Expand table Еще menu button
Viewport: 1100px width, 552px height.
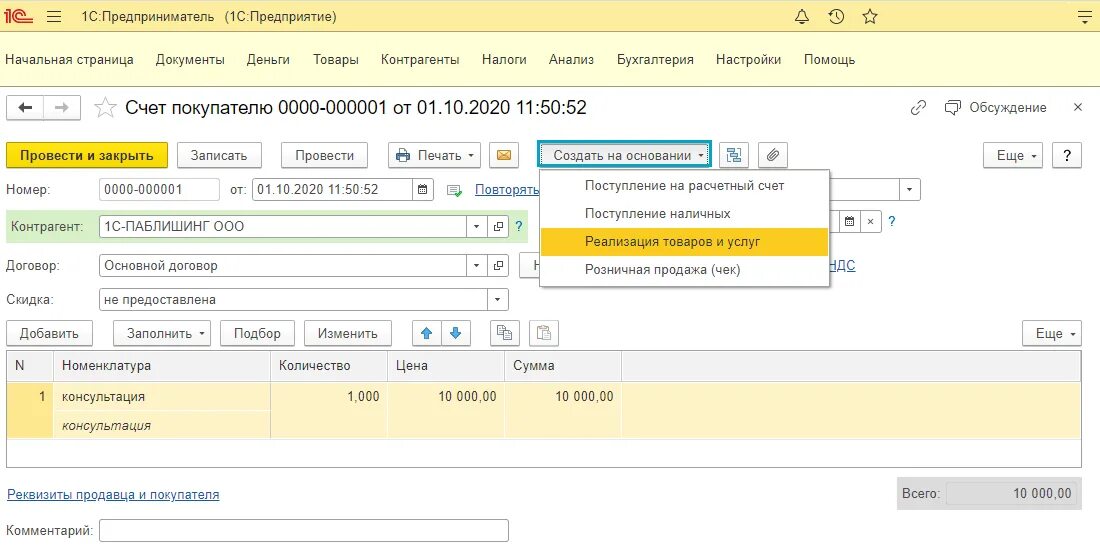[1052, 333]
